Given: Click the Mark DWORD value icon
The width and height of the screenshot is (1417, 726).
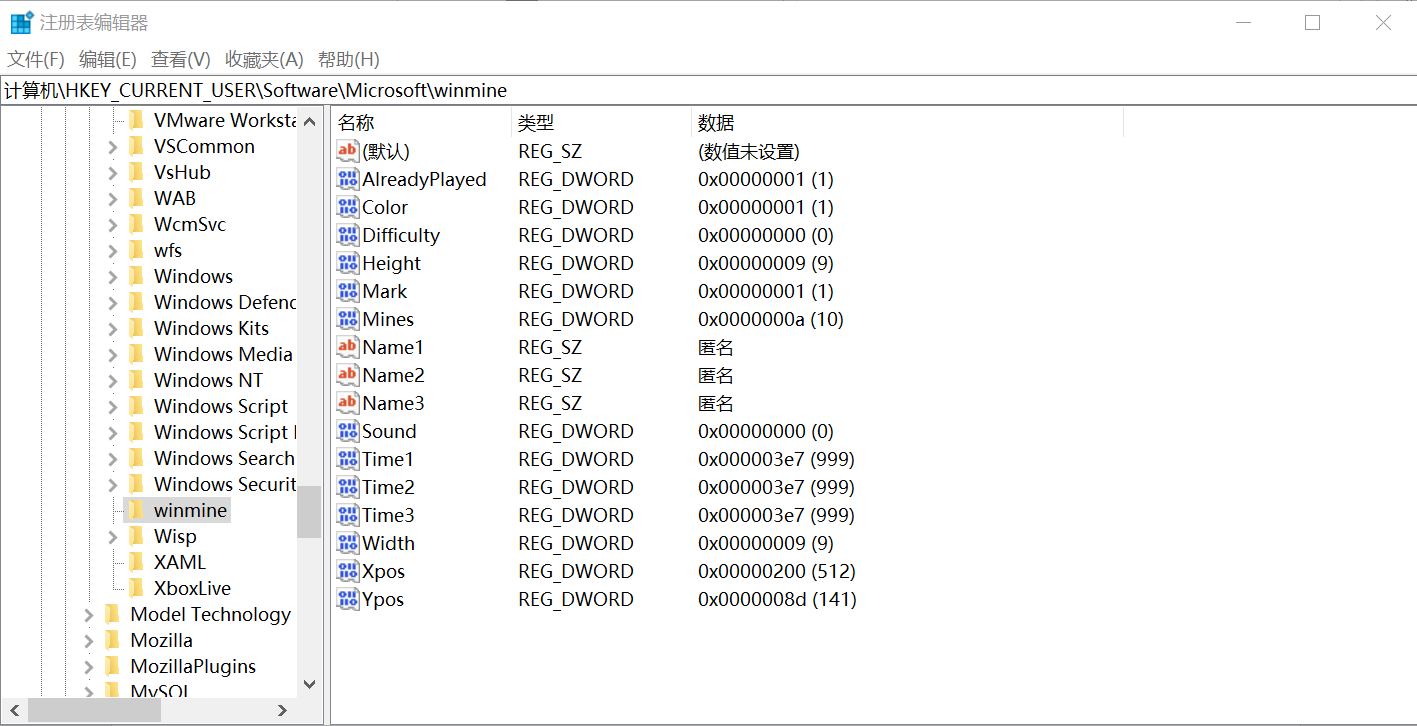Looking at the screenshot, I should [348, 291].
